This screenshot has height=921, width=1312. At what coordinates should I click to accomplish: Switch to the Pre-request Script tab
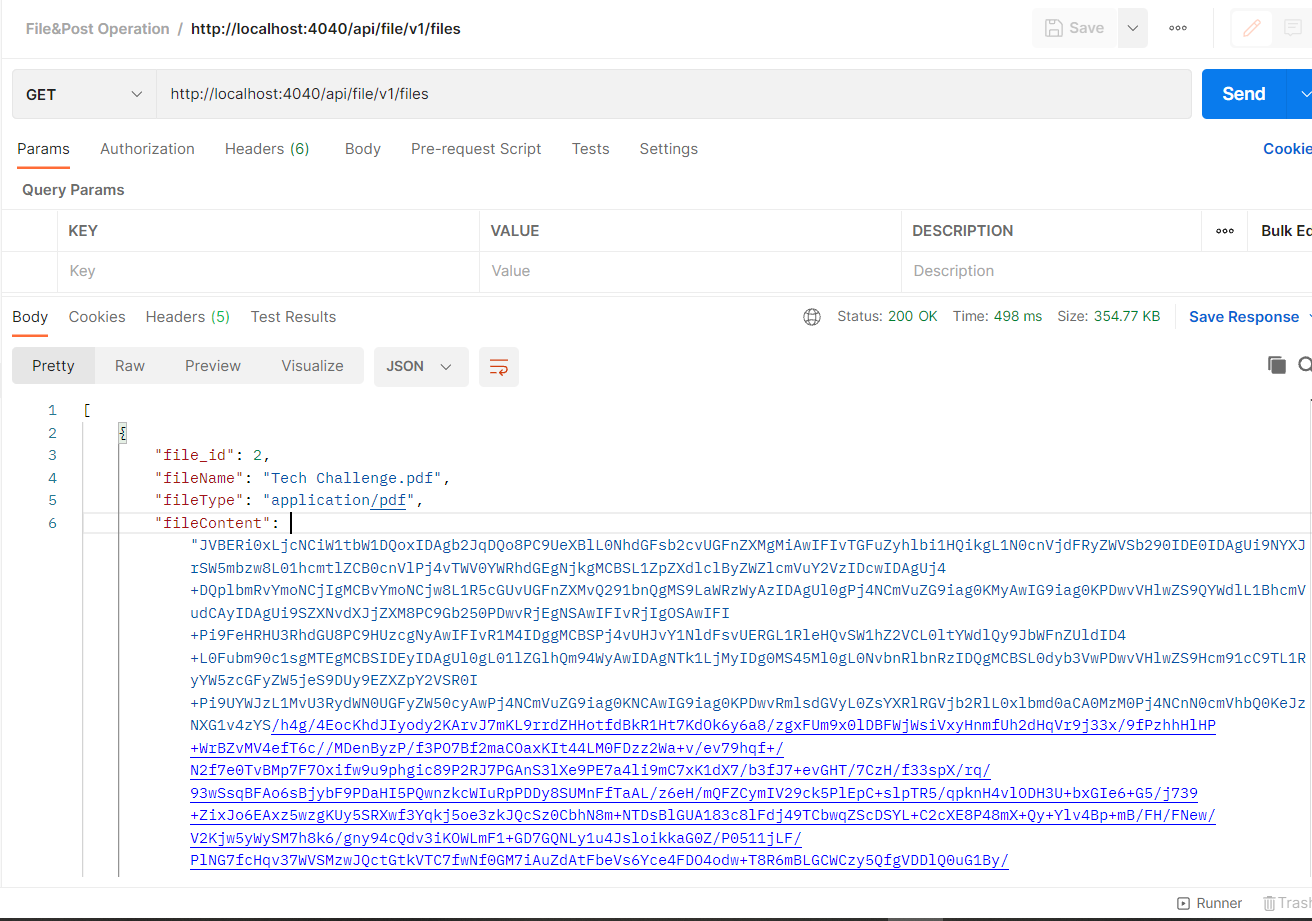click(476, 148)
